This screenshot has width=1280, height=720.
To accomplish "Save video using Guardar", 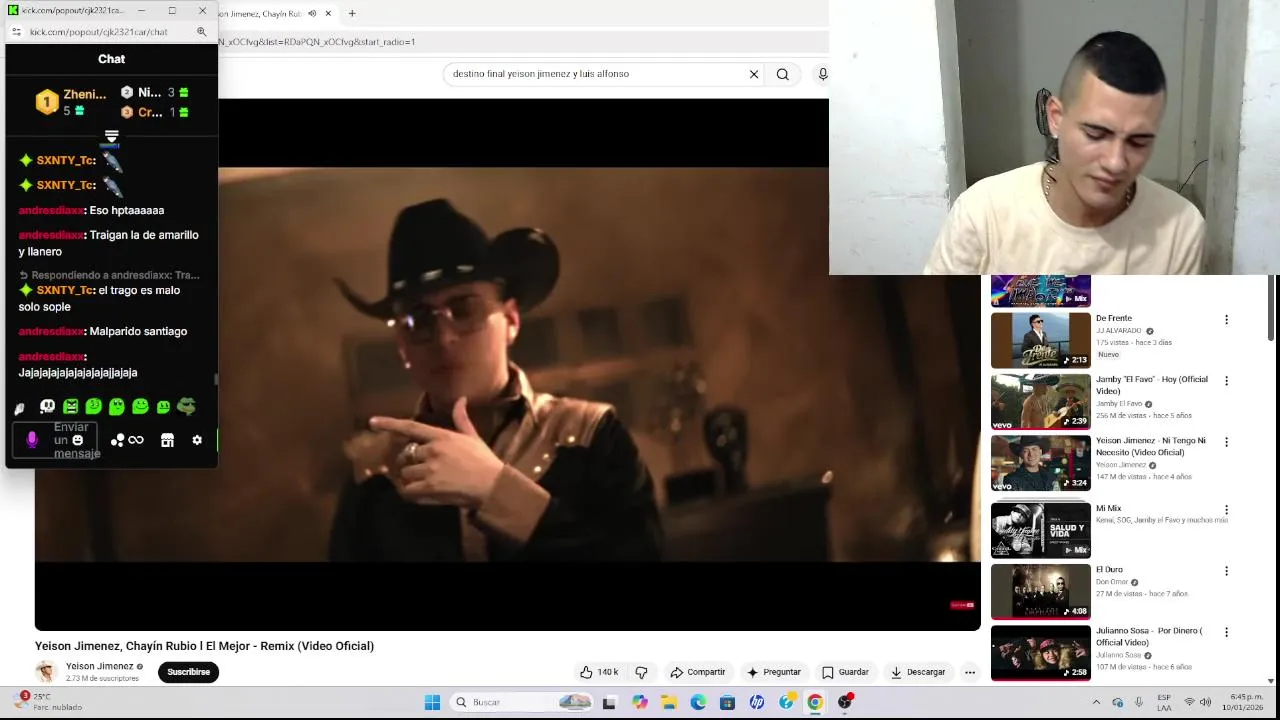I will (845, 672).
